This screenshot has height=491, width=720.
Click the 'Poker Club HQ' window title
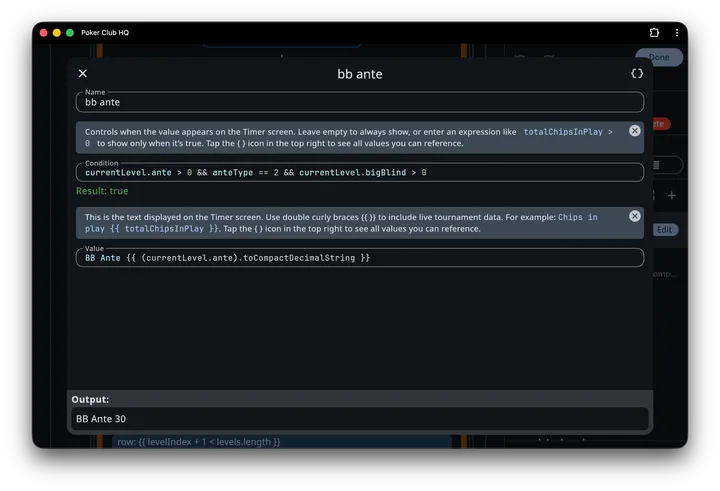click(x=105, y=33)
